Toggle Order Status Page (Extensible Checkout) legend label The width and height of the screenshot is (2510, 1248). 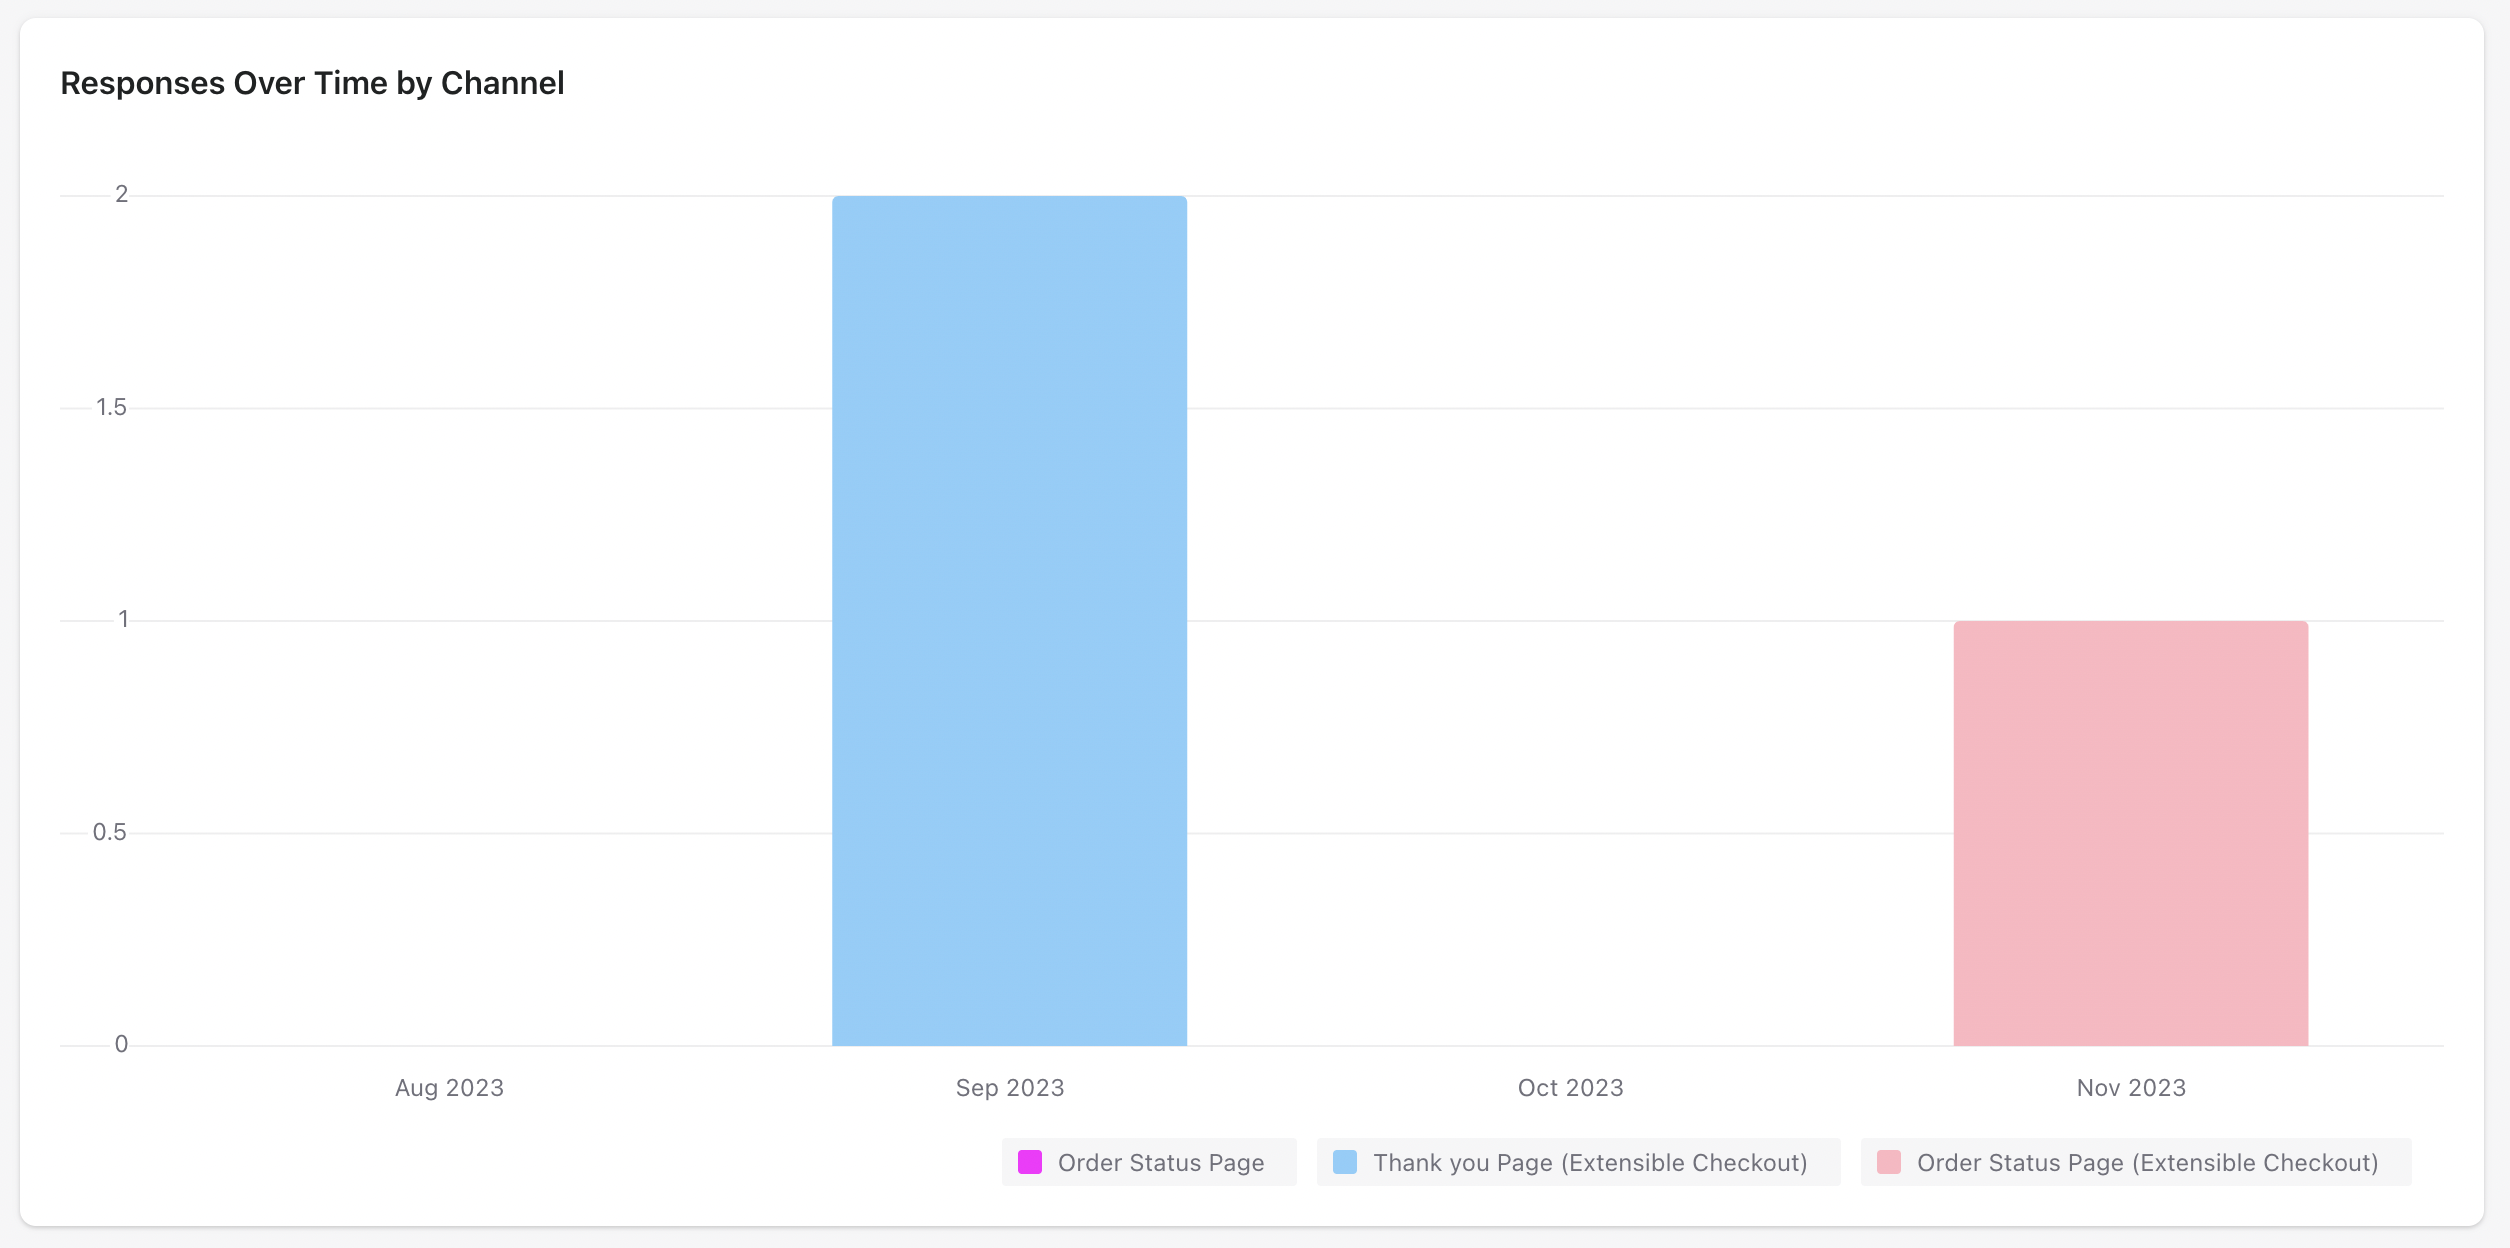click(x=2147, y=1163)
